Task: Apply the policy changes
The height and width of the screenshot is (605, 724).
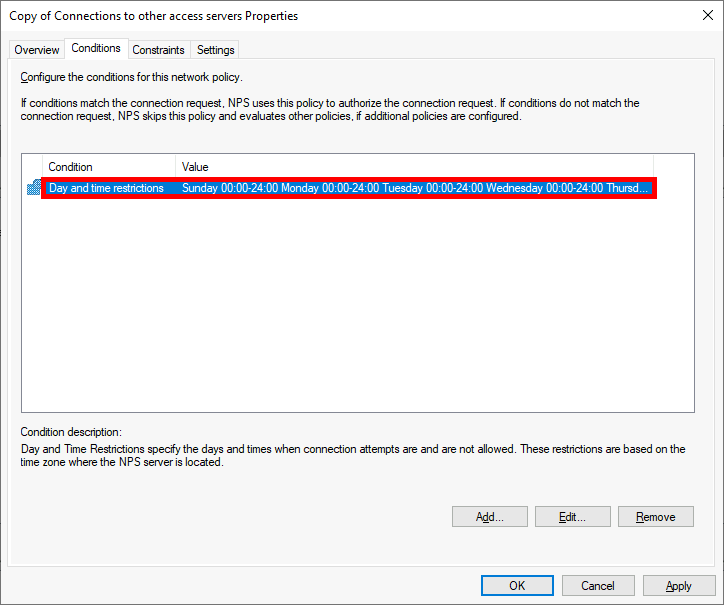Action: tap(679, 586)
